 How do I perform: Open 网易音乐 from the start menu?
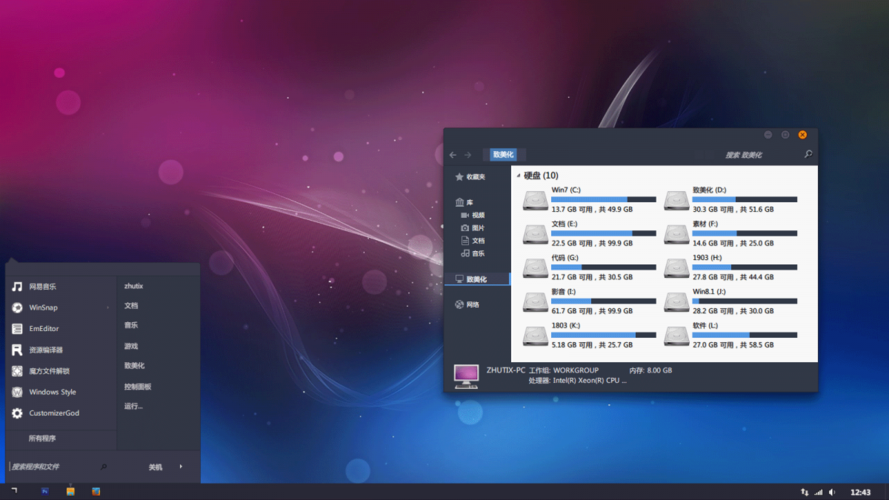pyautogui.click(x=42, y=287)
